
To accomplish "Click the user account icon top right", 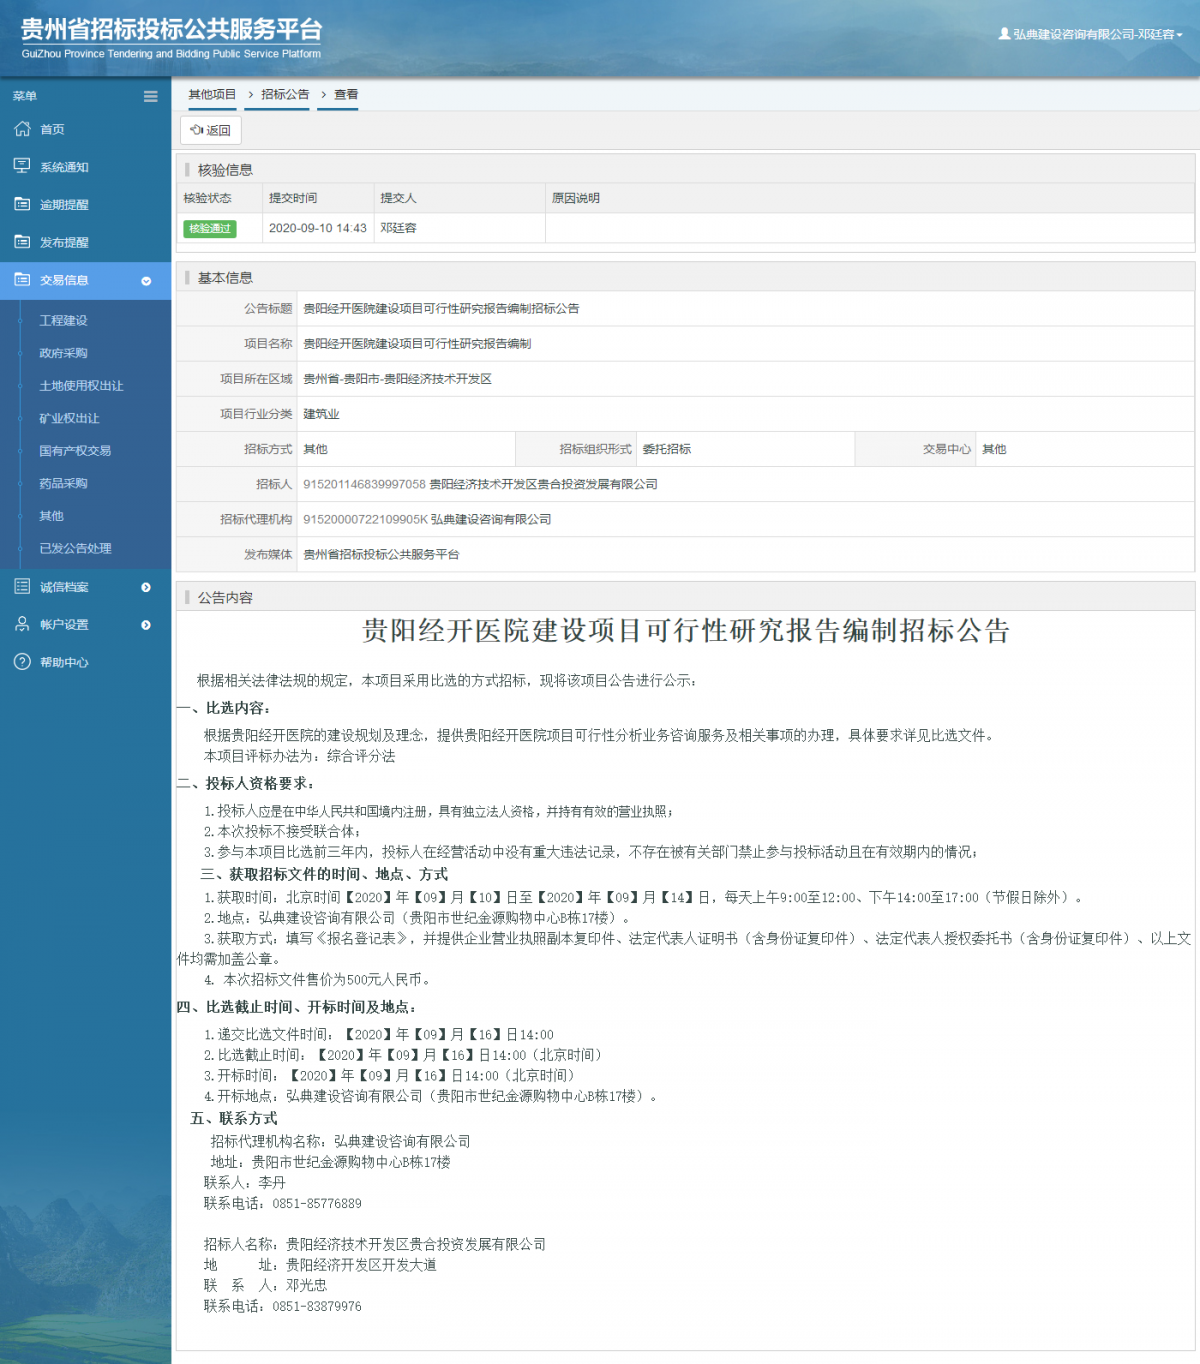I will click(x=1003, y=33).
